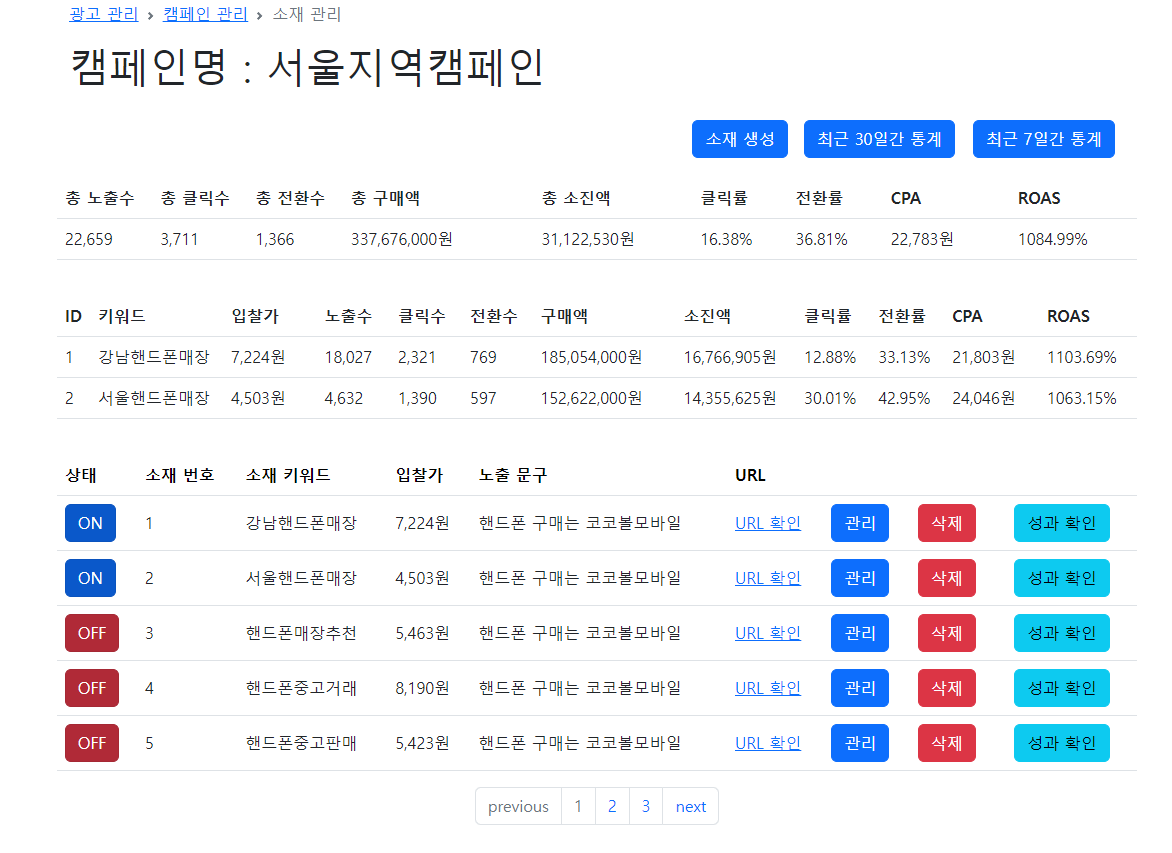Open URL 확인 link for 소재 2
The width and height of the screenshot is (1172, 853).
[x=768, y=578]
